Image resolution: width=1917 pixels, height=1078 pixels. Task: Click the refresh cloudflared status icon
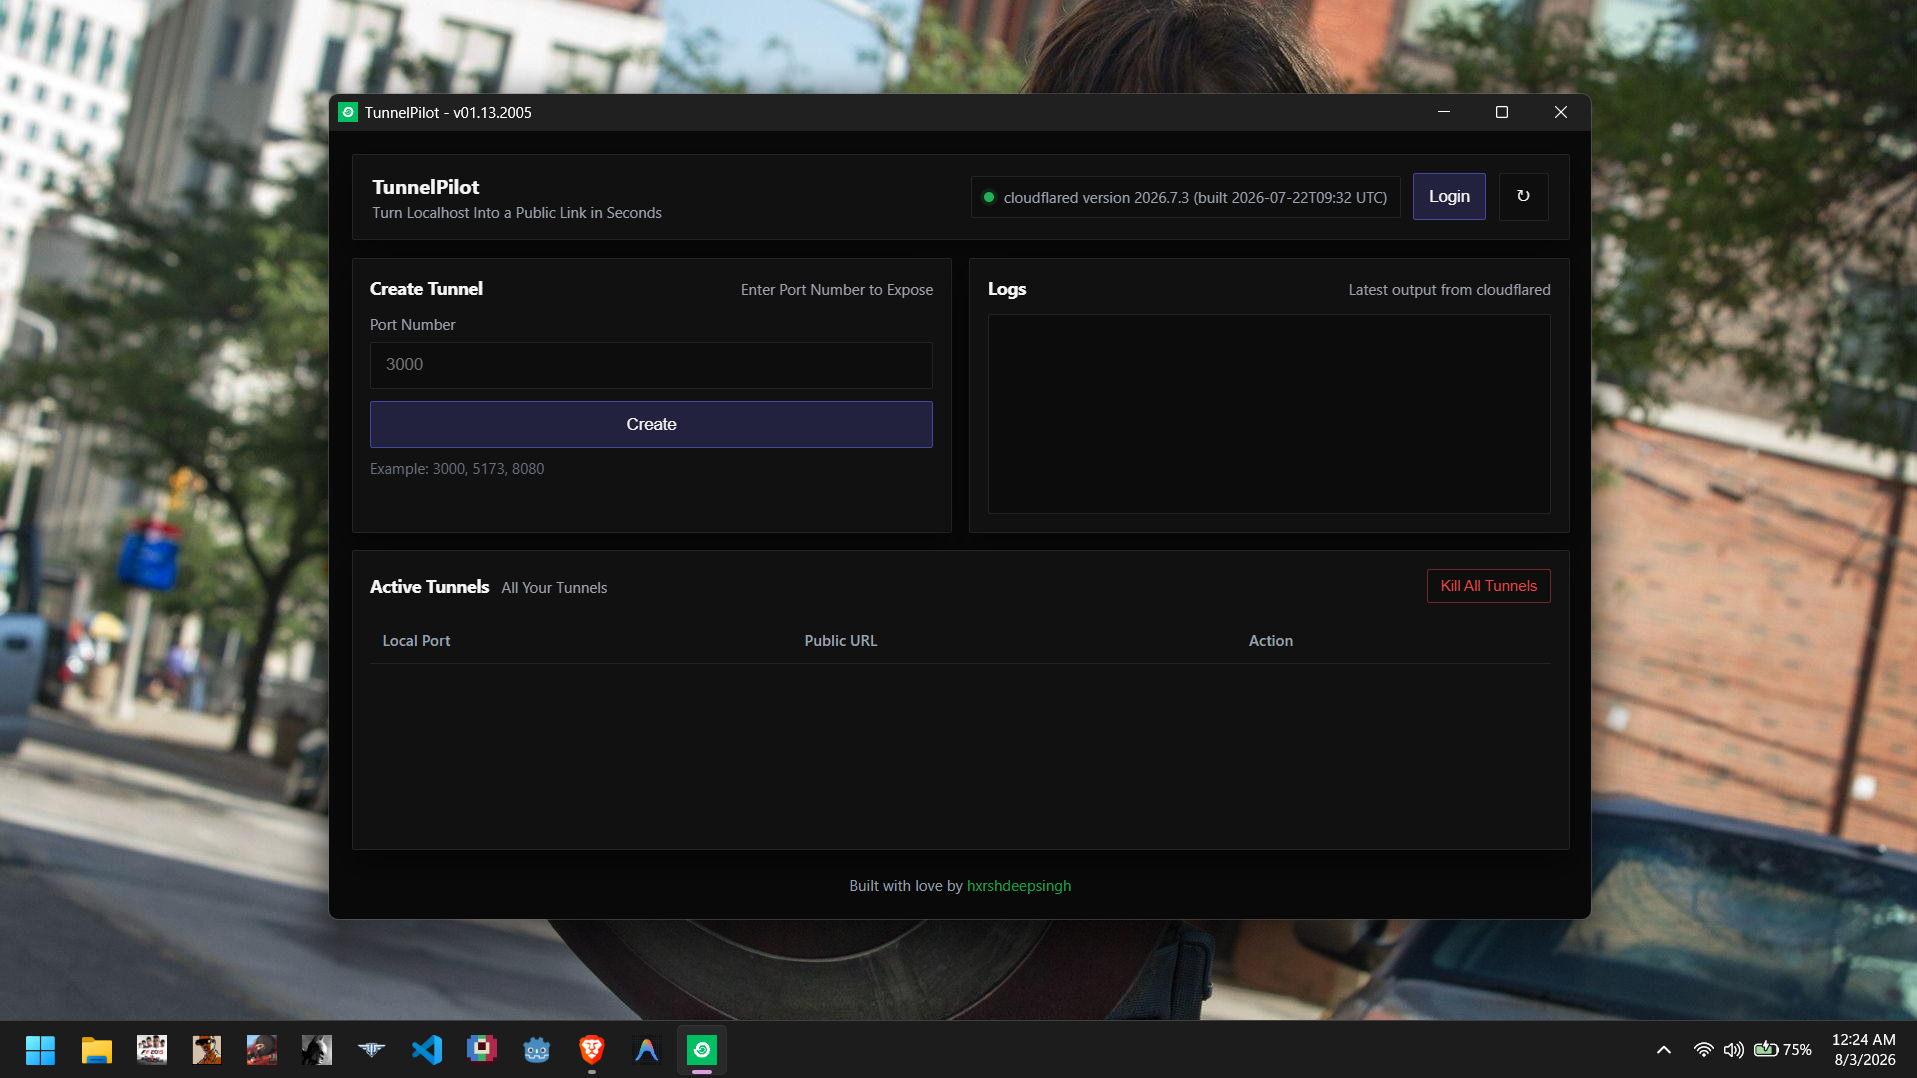click(x=1523, y=196)
